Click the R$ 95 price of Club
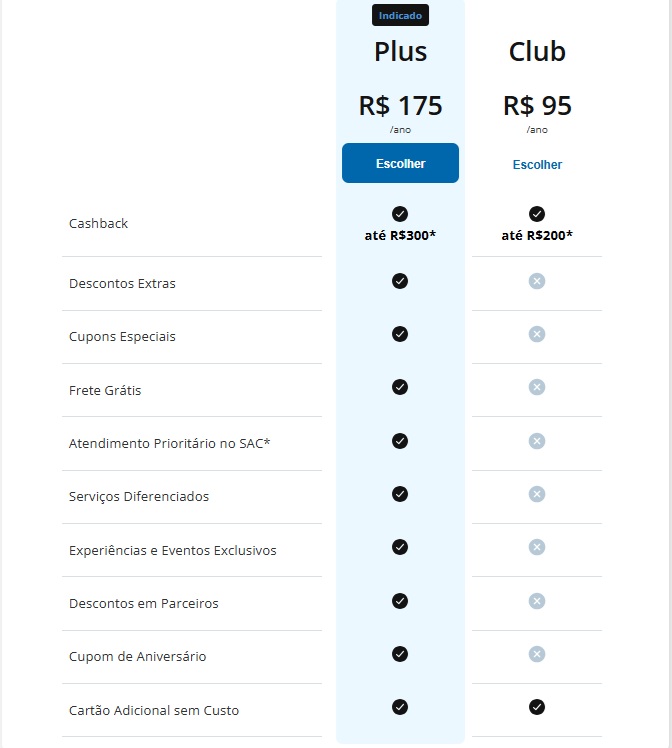 (x=537, y=105)
